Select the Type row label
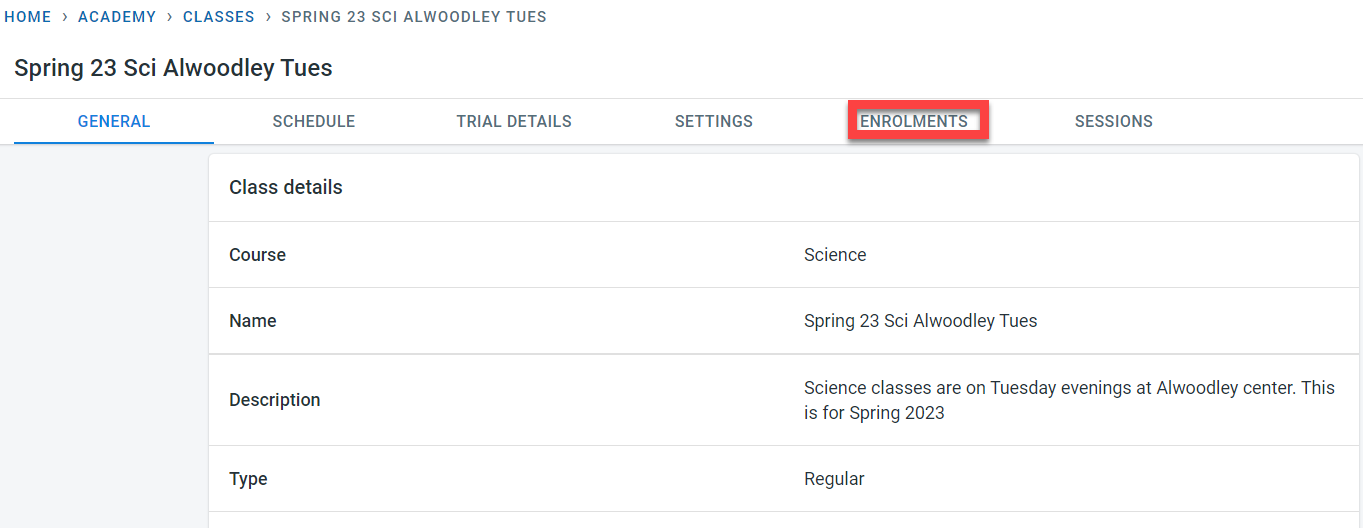 (x=248, y=479)
